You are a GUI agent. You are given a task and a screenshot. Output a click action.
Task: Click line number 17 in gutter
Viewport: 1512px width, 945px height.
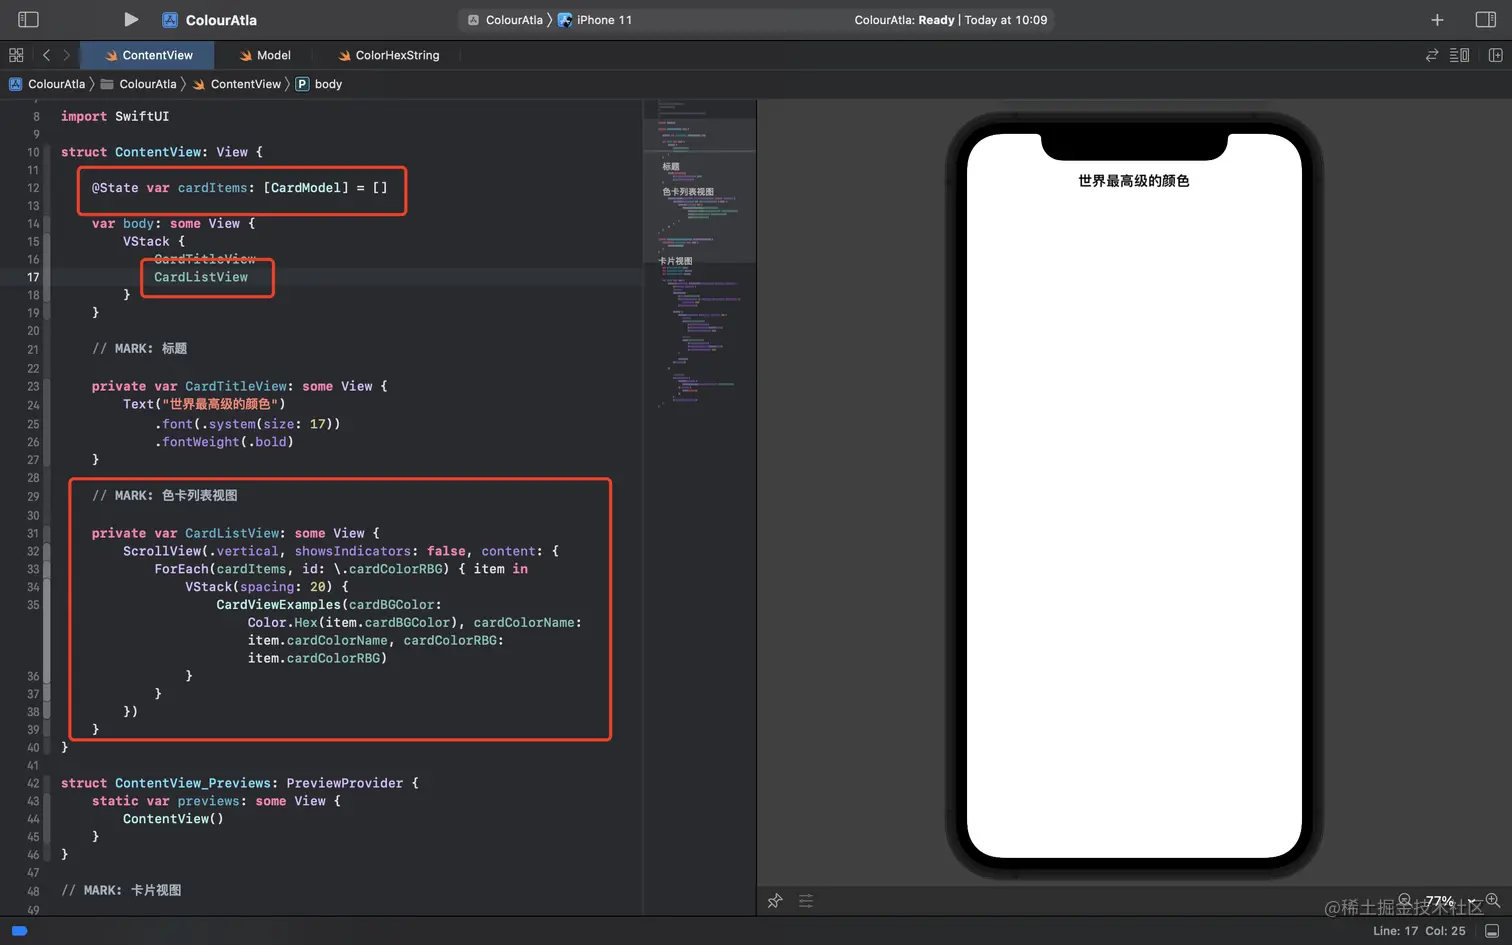coord(33,277)
